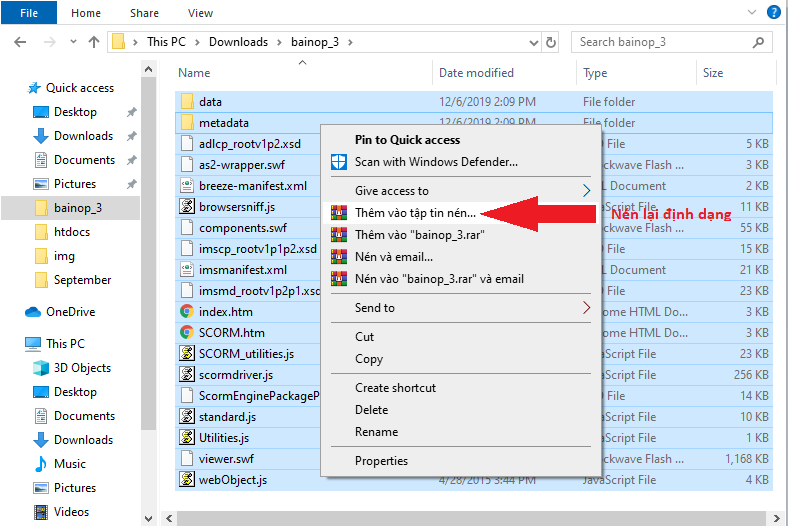The height and width of the screenshot is (526, 788).
Task: Select the breeze-manifest.xml file icon
Action: 187,185
